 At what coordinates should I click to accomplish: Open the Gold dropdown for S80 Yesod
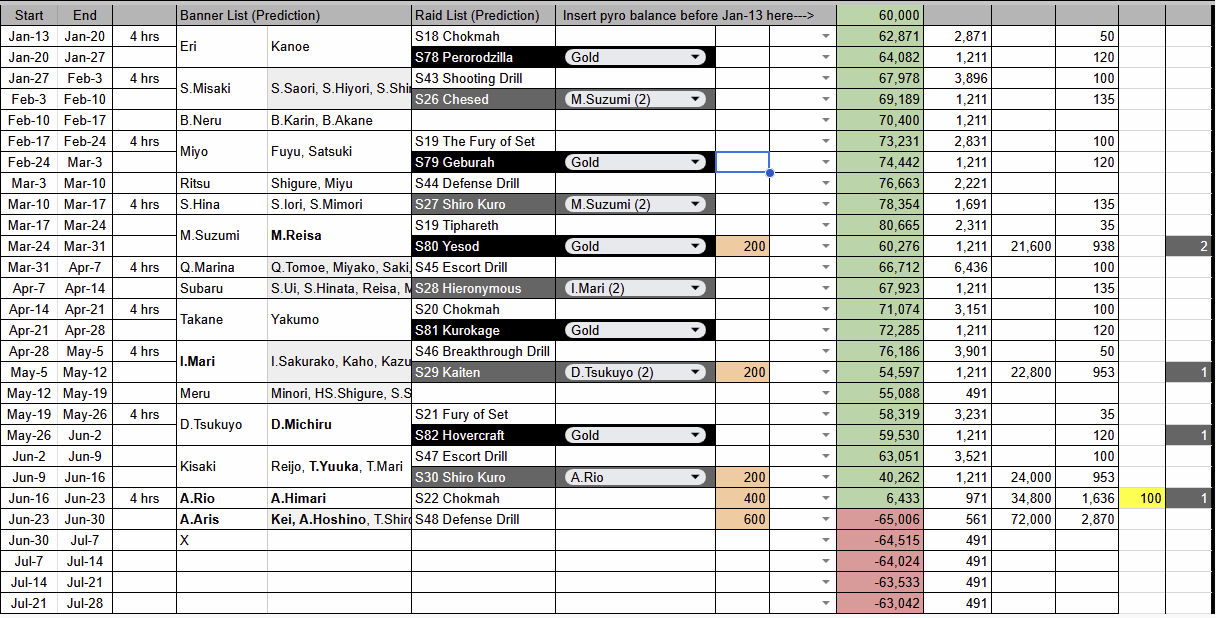635,246
